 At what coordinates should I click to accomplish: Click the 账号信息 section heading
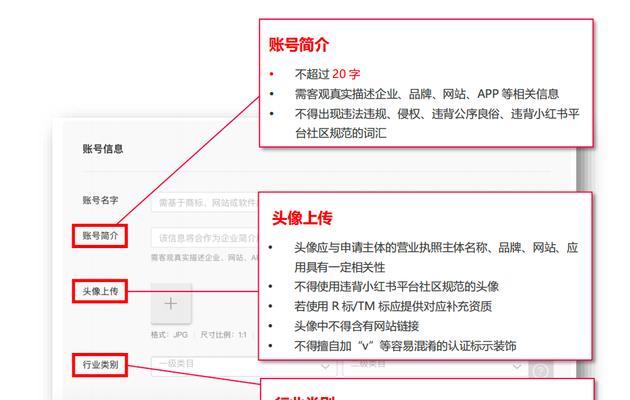click(103, 149)
